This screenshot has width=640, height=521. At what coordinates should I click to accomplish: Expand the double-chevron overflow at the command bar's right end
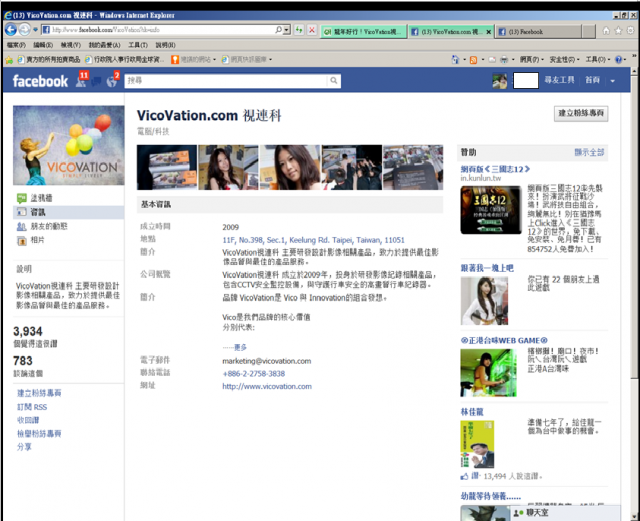point(634,56)
